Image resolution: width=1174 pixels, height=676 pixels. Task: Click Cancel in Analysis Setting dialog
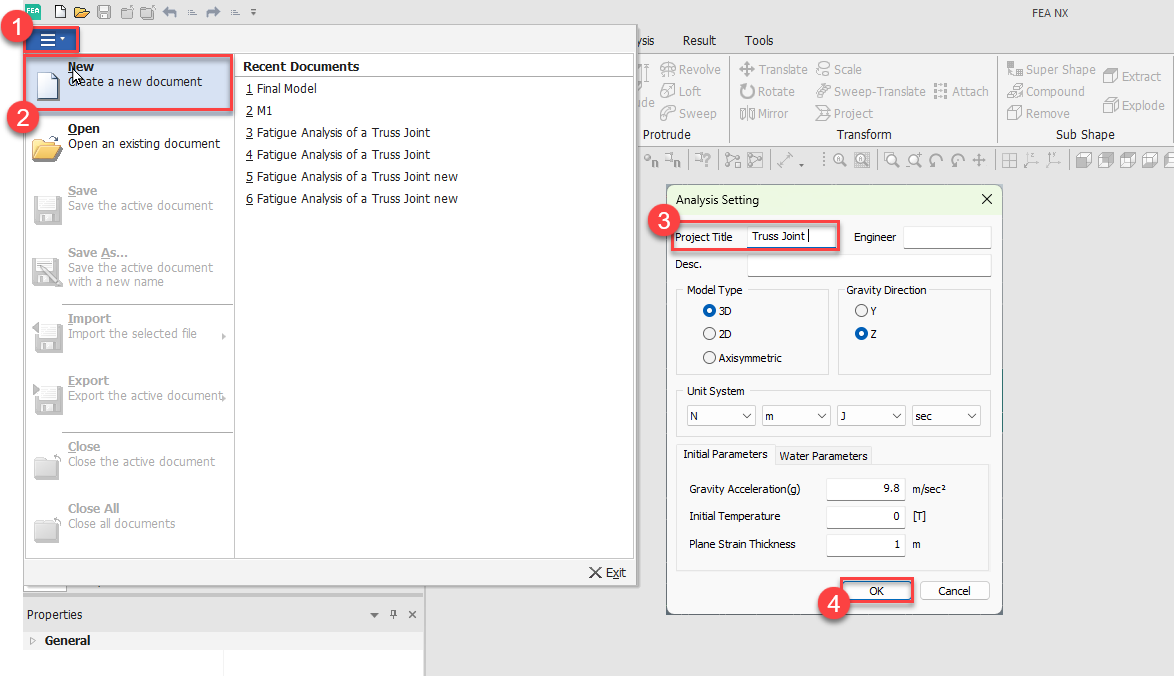[x=954, y=590]
